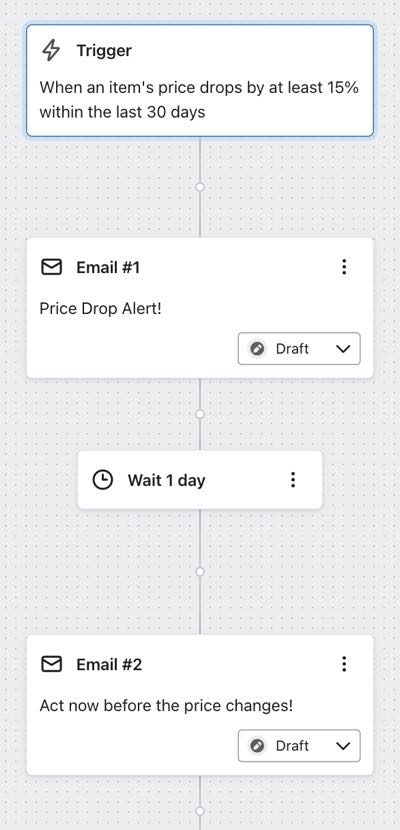
Task: Click the add-step node below Email #1
Action: click(200, 414)
